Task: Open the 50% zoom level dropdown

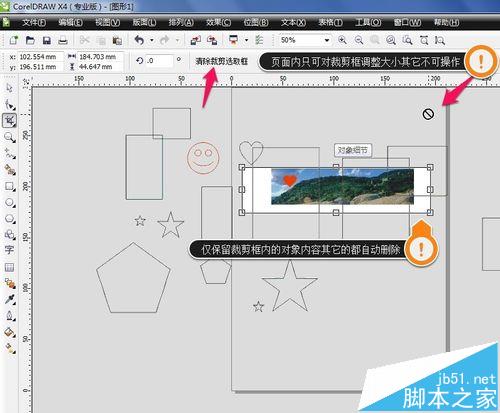Action: [x=327, y=40]
